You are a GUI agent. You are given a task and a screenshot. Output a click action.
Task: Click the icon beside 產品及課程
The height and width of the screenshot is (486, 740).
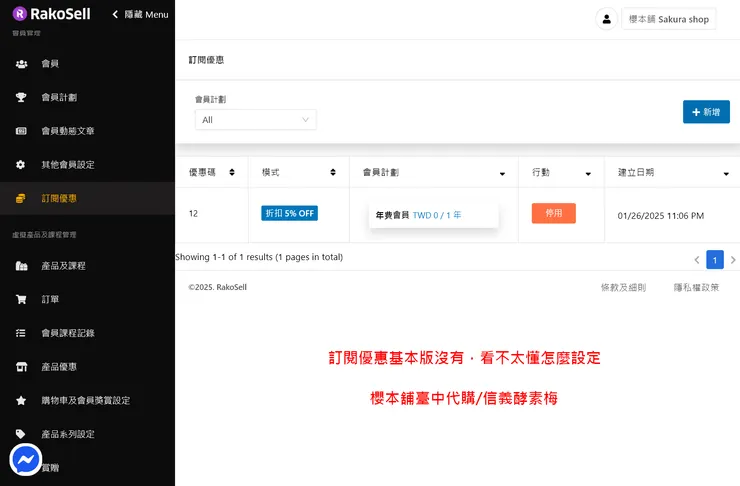pos(21,266)
